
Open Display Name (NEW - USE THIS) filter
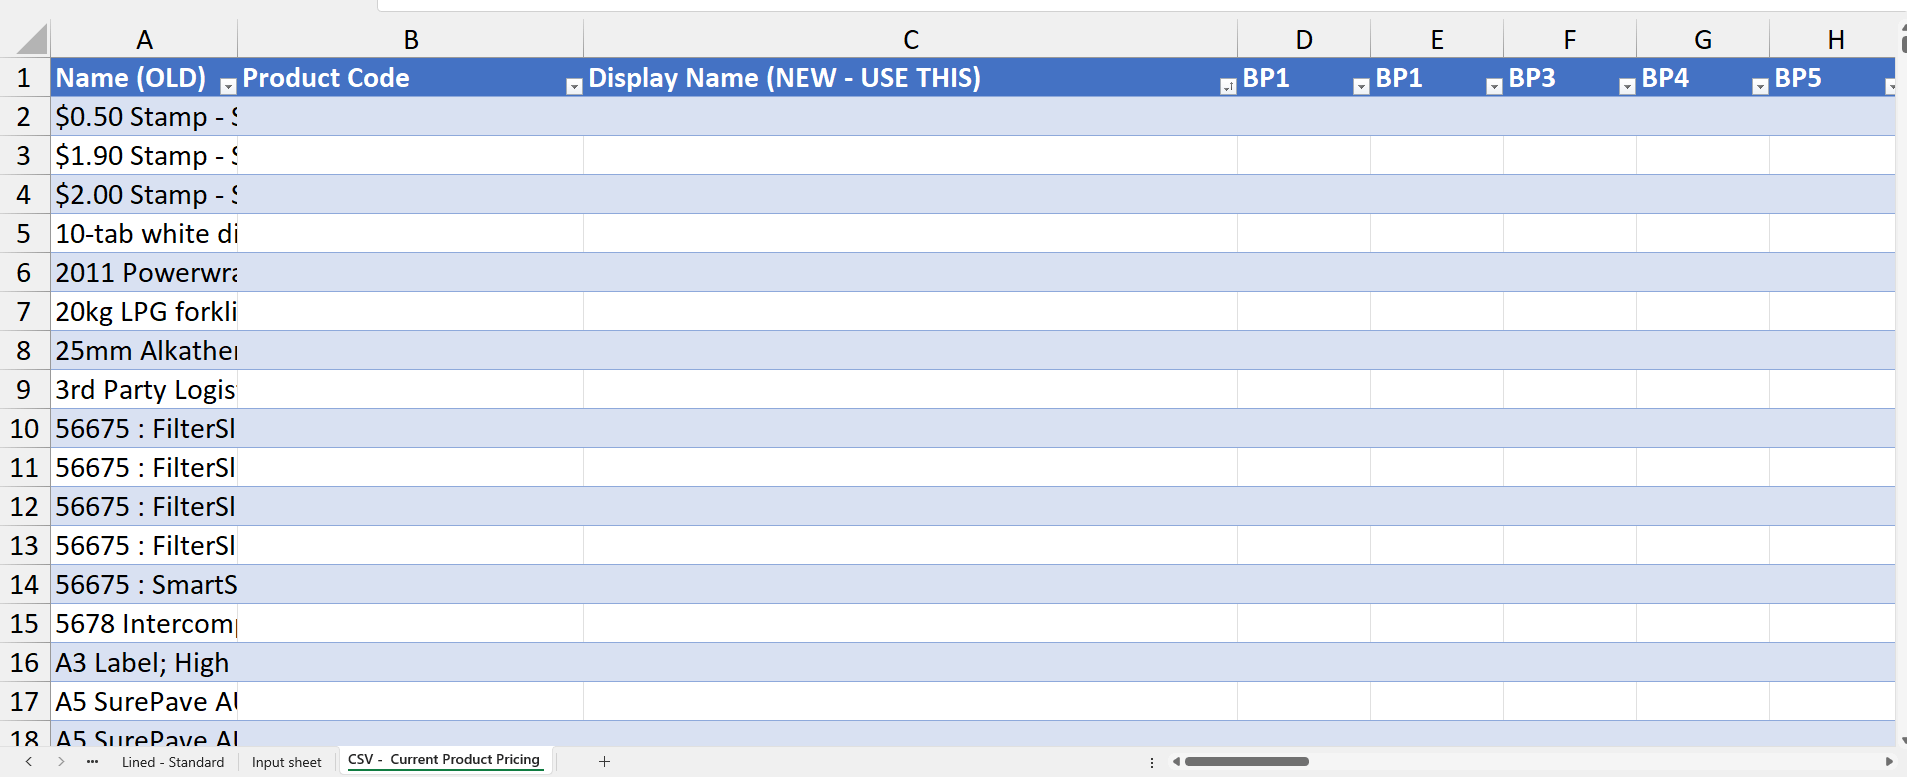(x=1228, y=87)
